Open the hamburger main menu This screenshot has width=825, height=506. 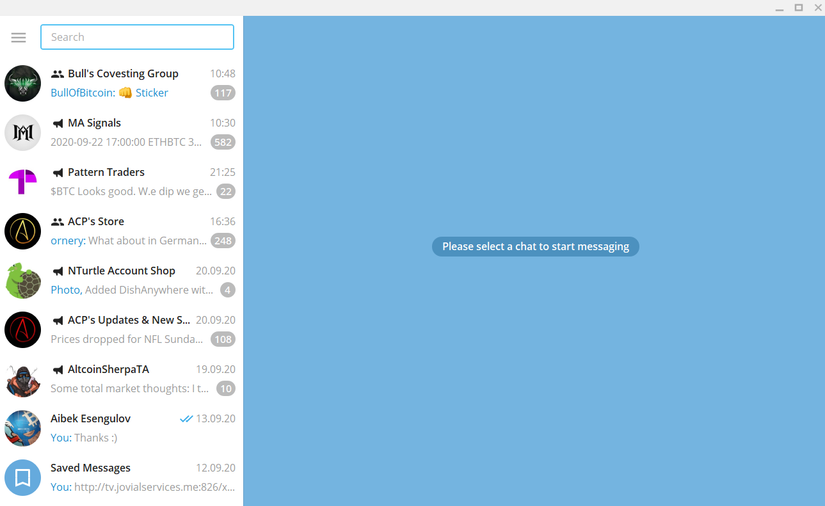point(18,37)
